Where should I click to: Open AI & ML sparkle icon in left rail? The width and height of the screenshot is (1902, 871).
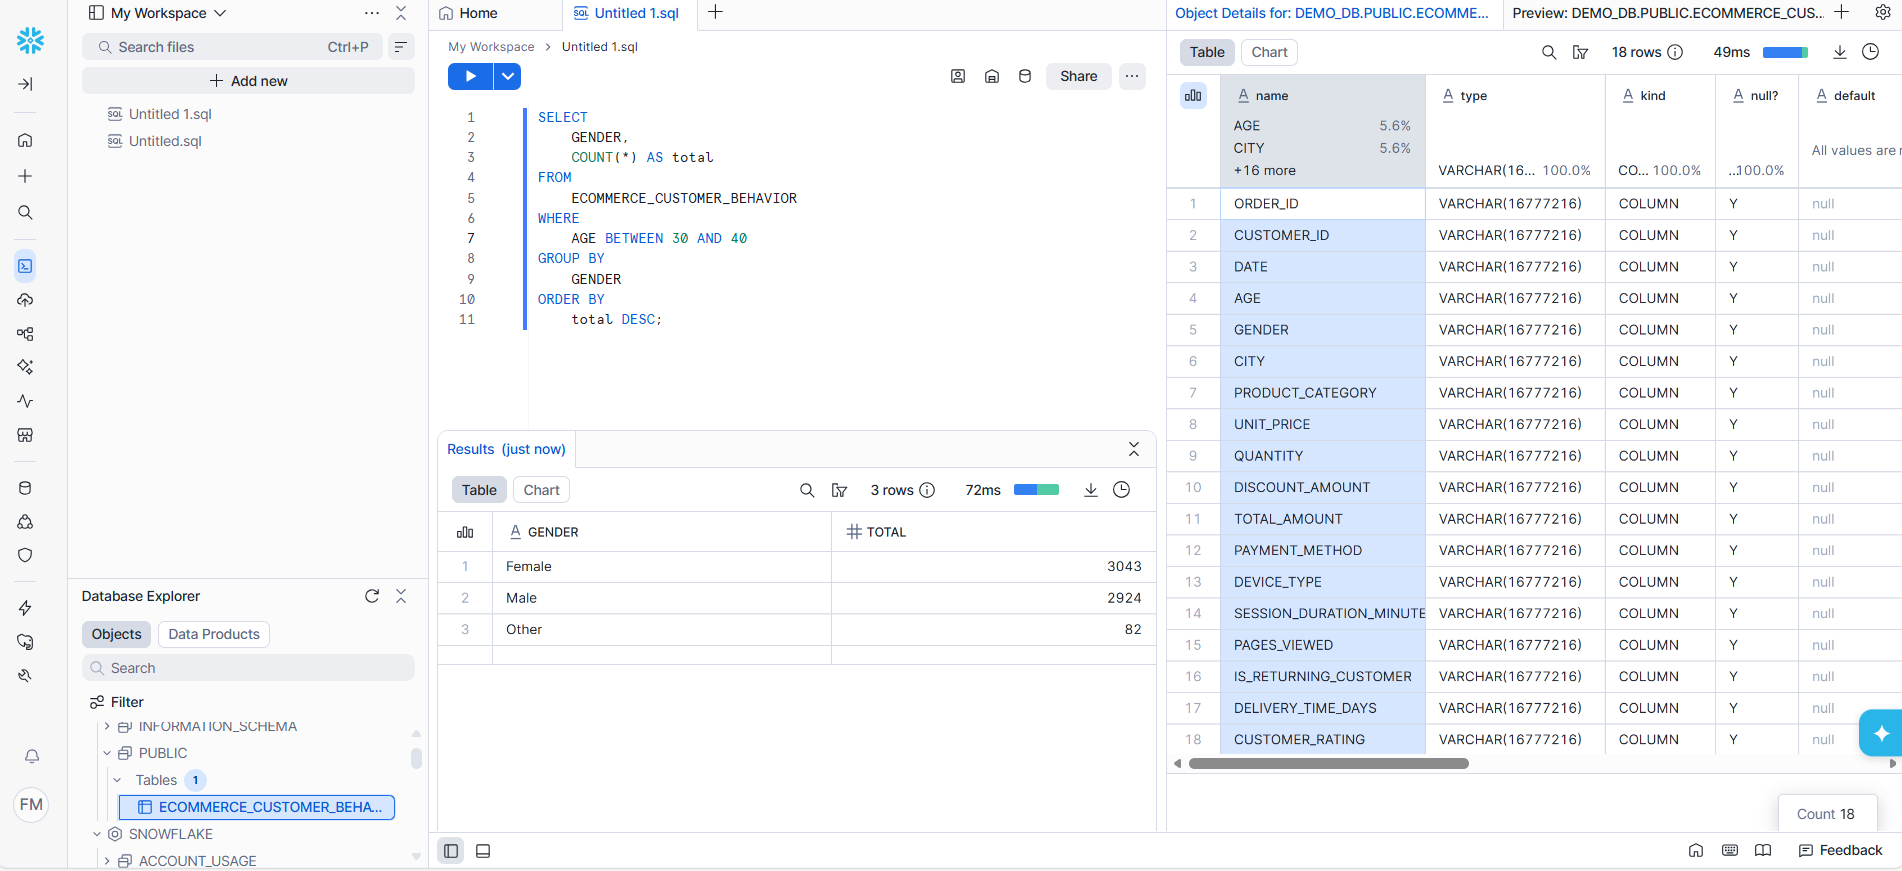coord(26,367)
